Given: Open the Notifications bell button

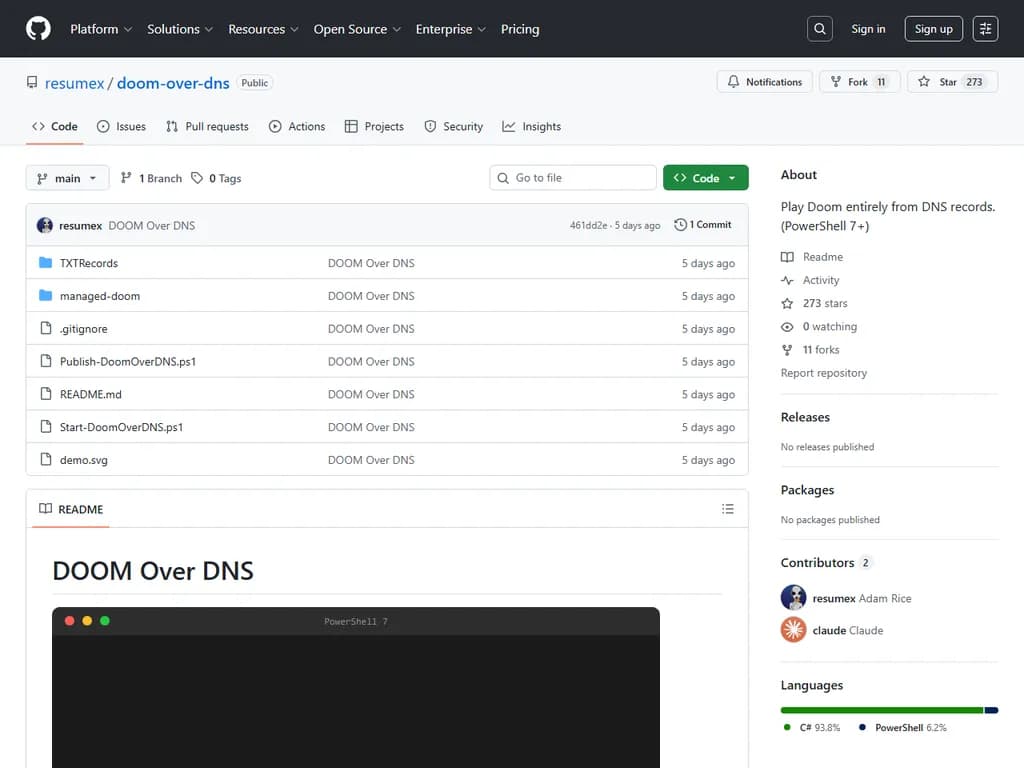Looking at the screenshot, I should point(765,82).
